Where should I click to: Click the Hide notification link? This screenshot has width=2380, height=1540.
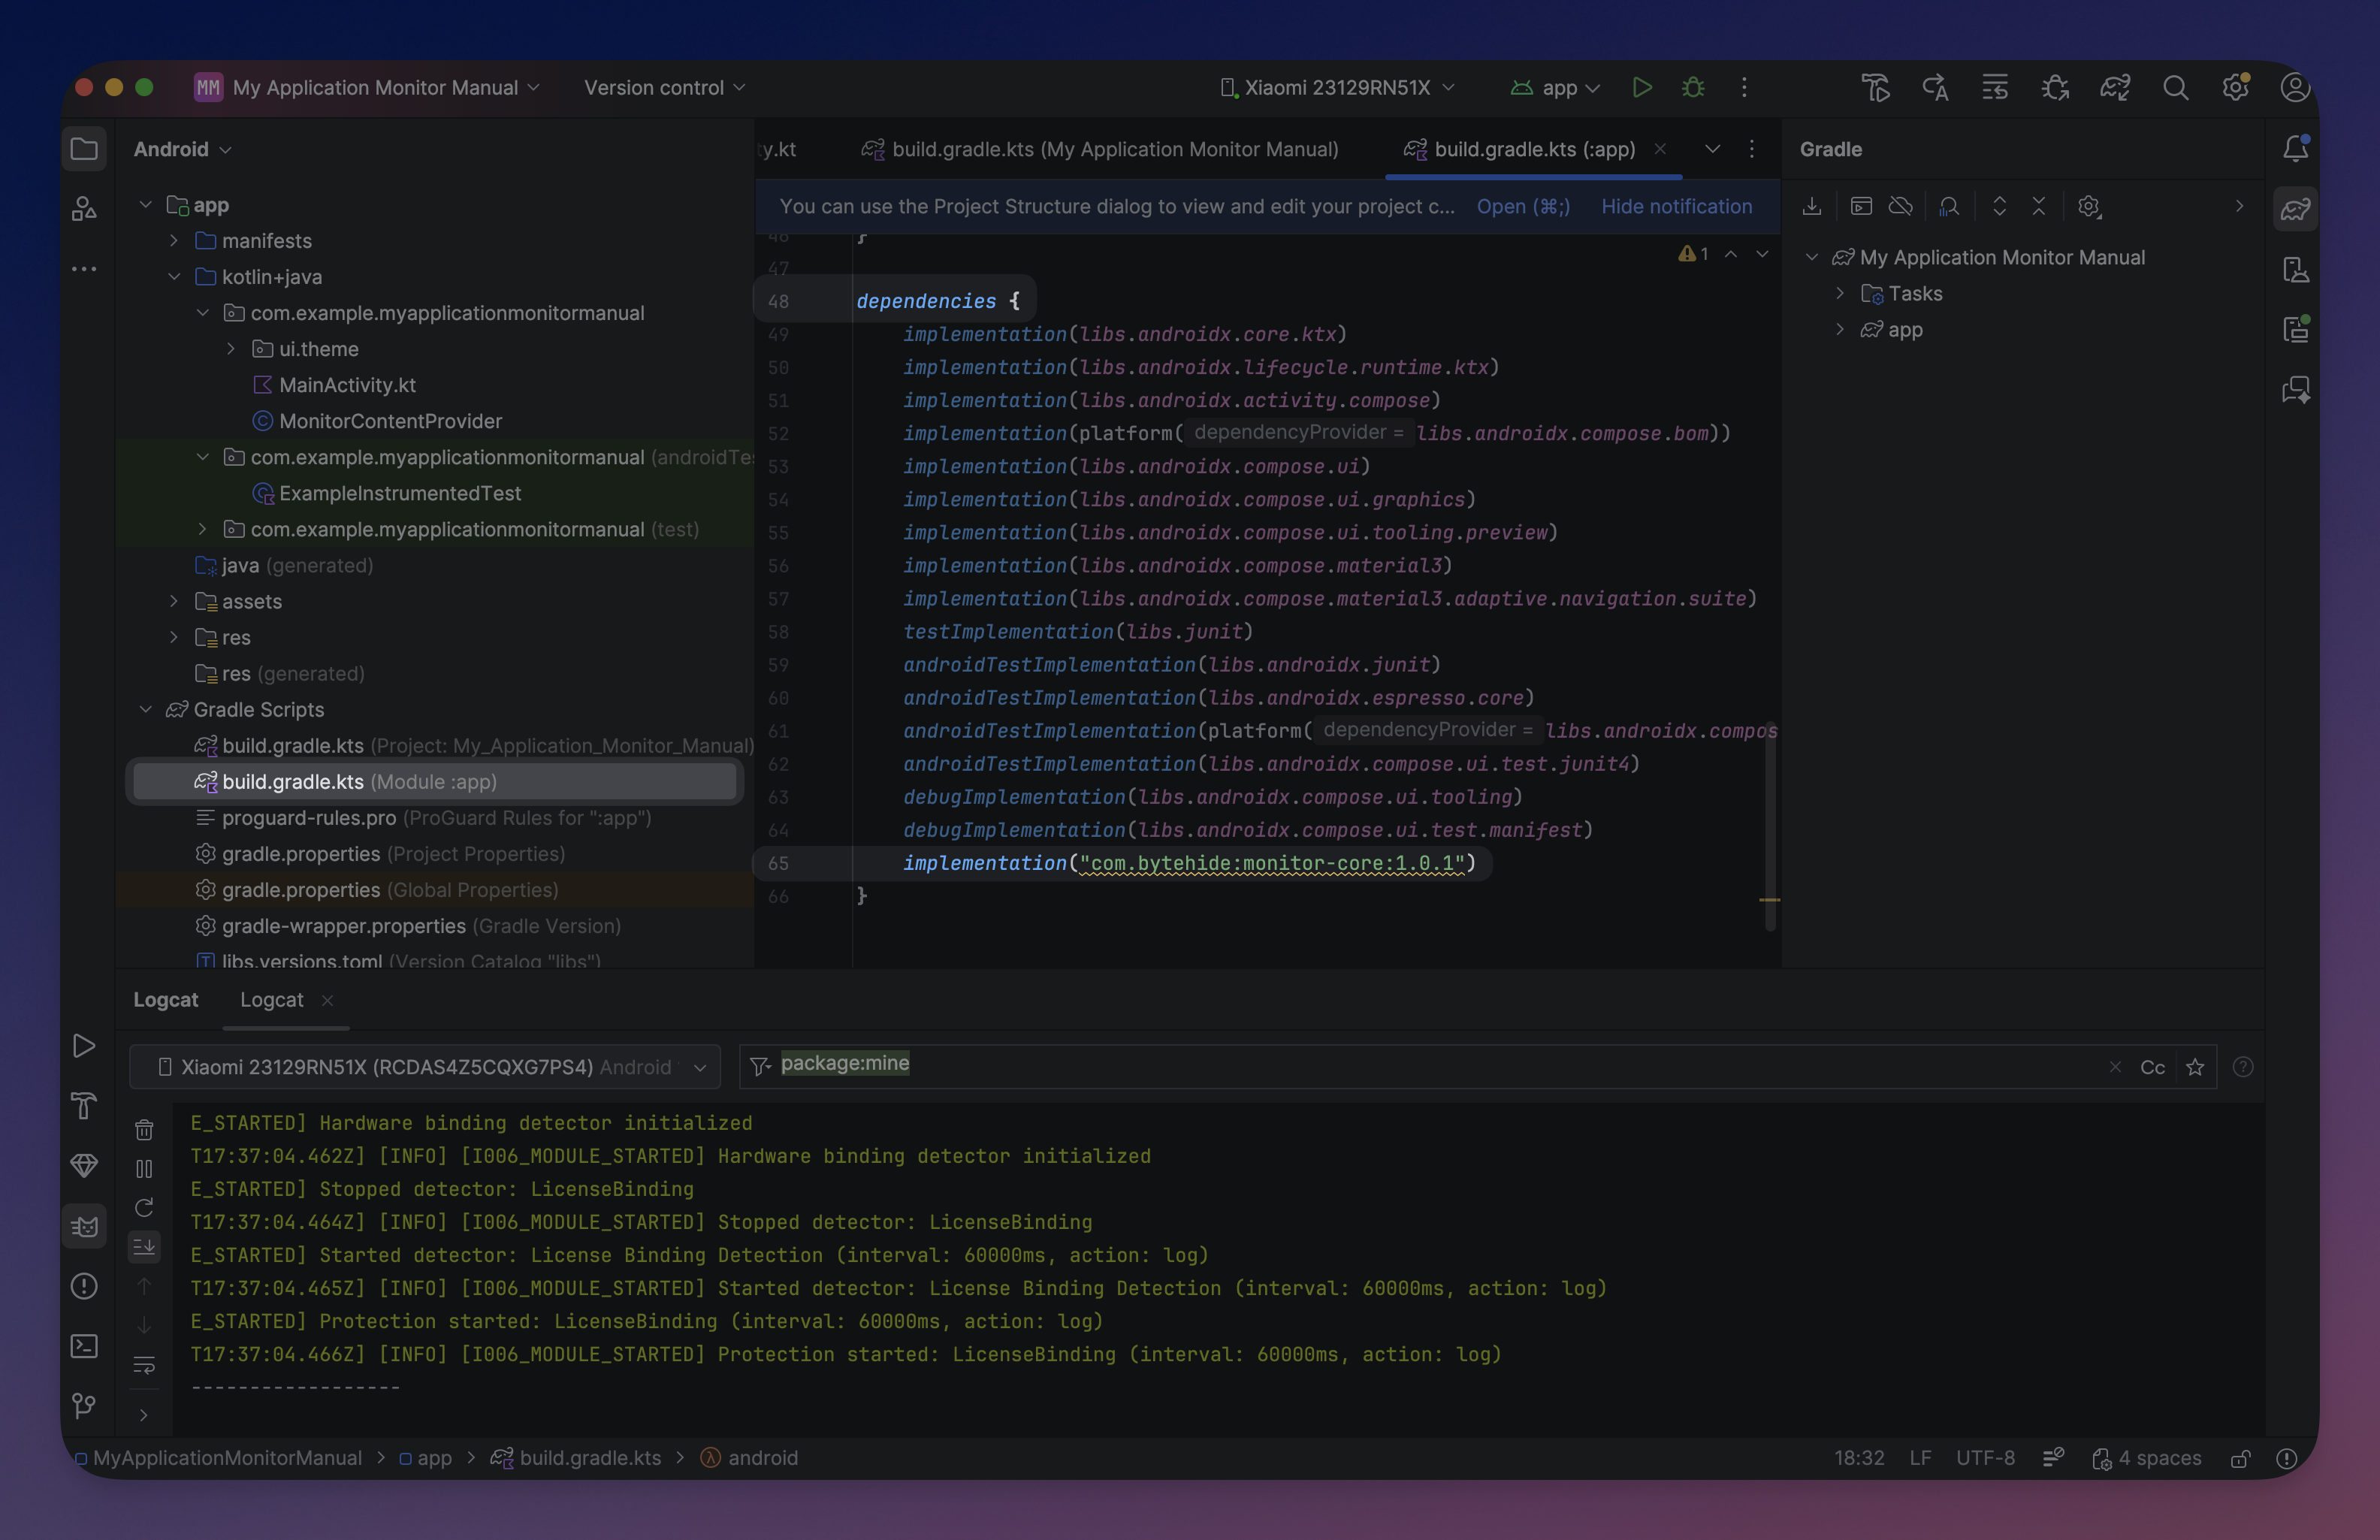coord(1676,207)
